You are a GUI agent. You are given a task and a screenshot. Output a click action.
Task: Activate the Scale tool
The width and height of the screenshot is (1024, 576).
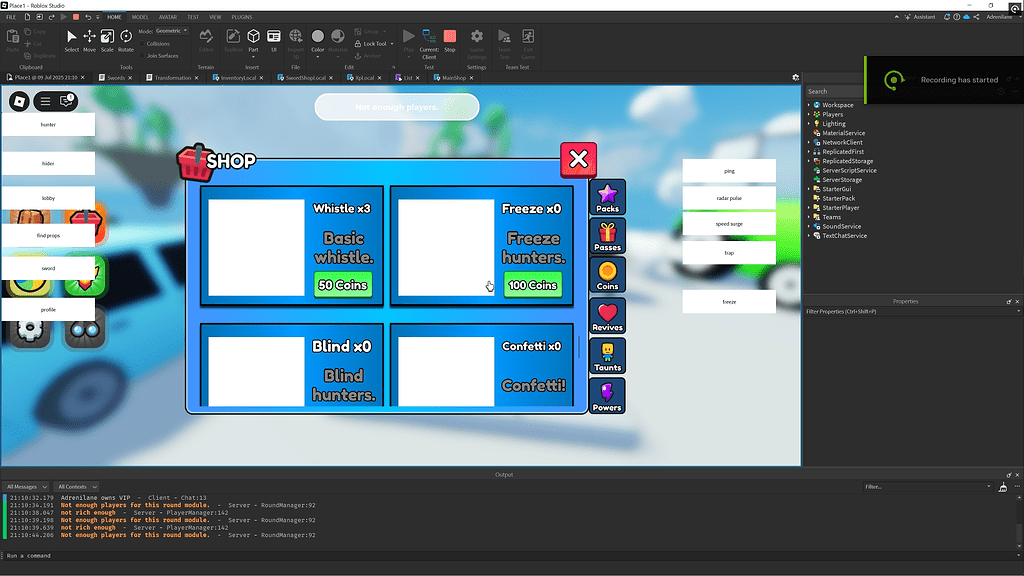coord(107,40)
